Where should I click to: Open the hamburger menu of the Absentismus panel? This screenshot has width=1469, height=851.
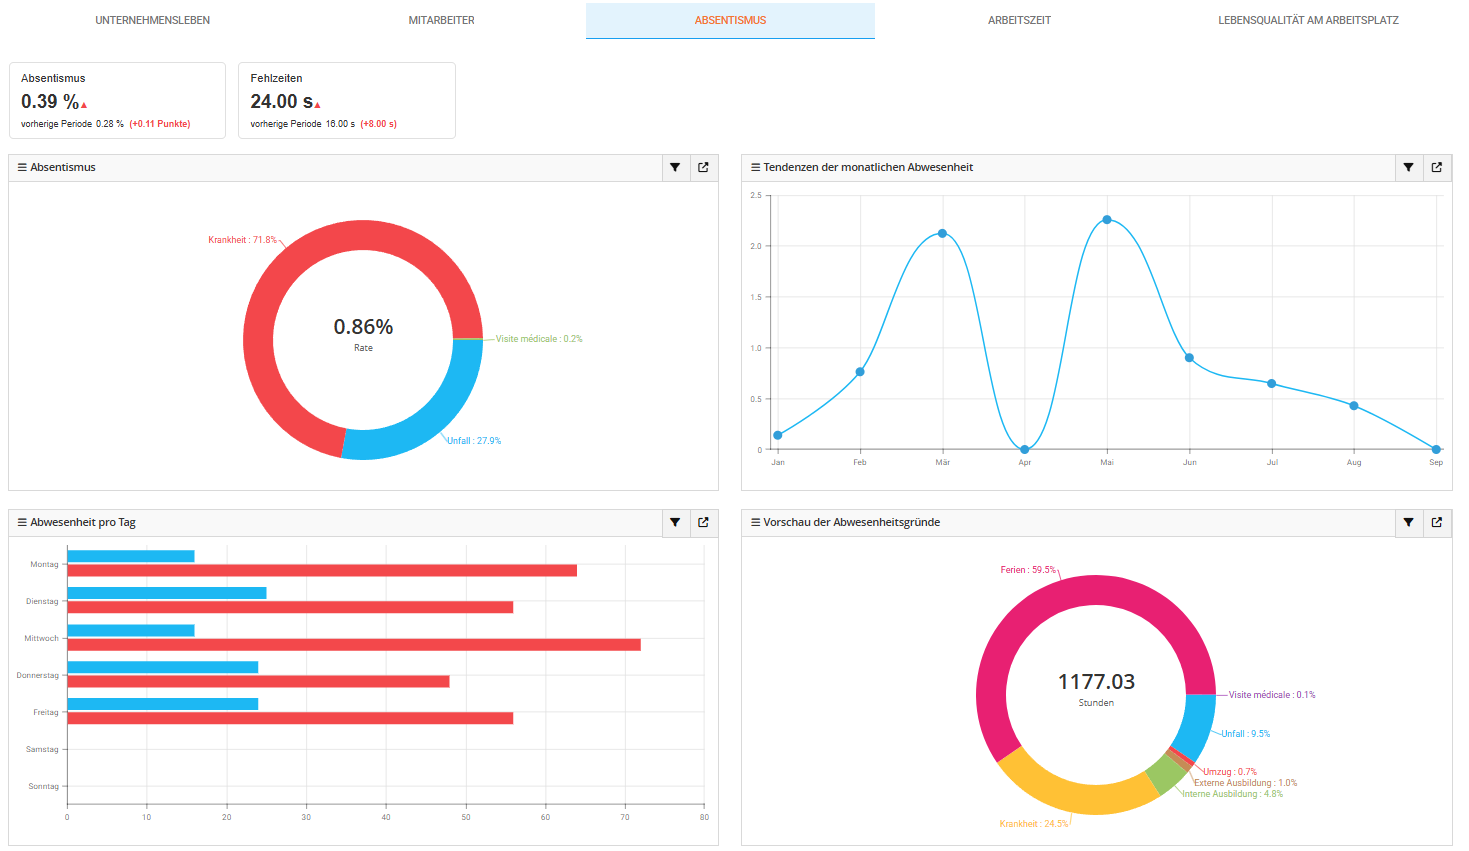click(x=21, y=167)
